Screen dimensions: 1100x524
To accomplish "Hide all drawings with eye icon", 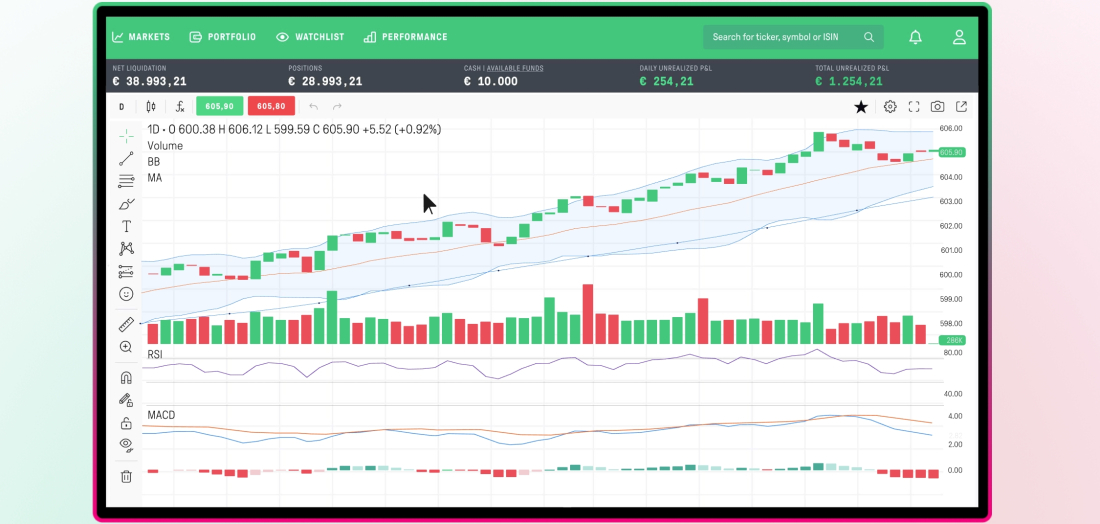I will pos(126,444).
